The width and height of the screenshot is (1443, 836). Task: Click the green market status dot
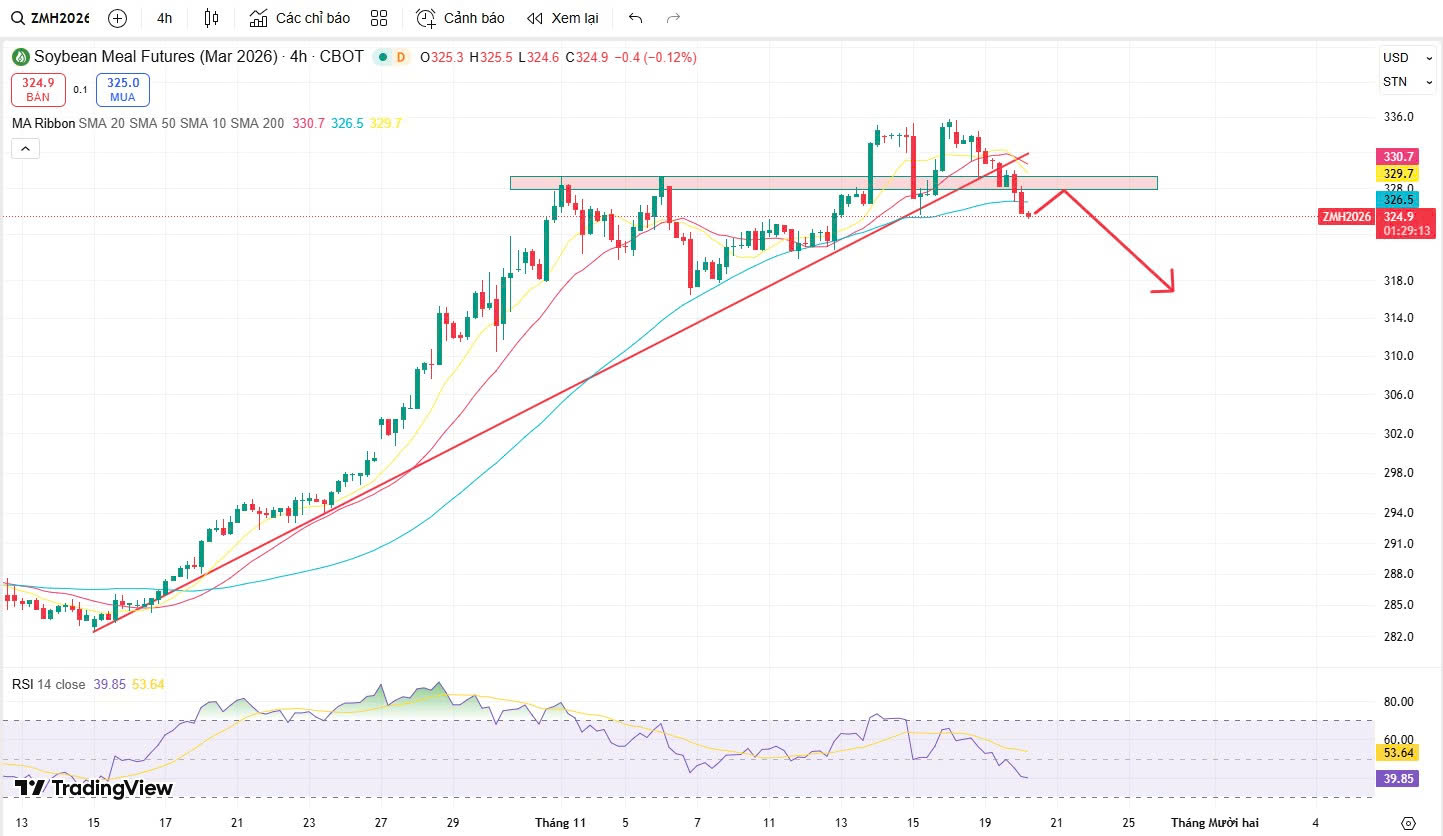(381, 57)
